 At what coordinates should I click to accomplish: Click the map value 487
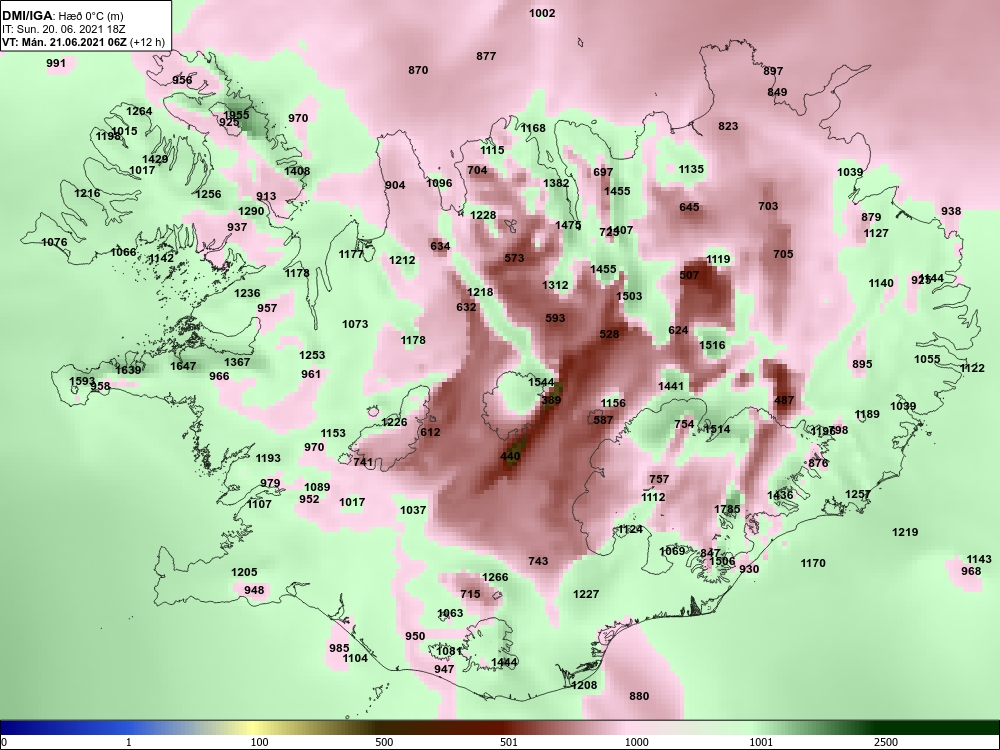[x=784, y=401]
